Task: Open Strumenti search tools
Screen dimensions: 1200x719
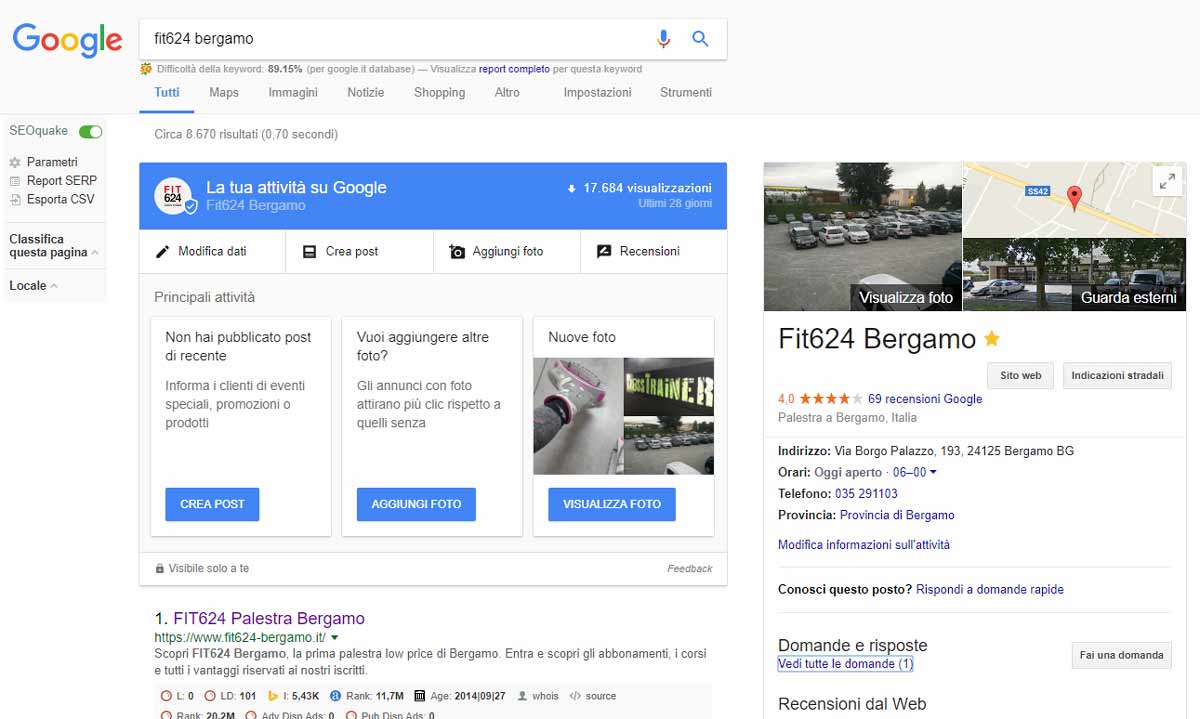Action: pos(686,92)
